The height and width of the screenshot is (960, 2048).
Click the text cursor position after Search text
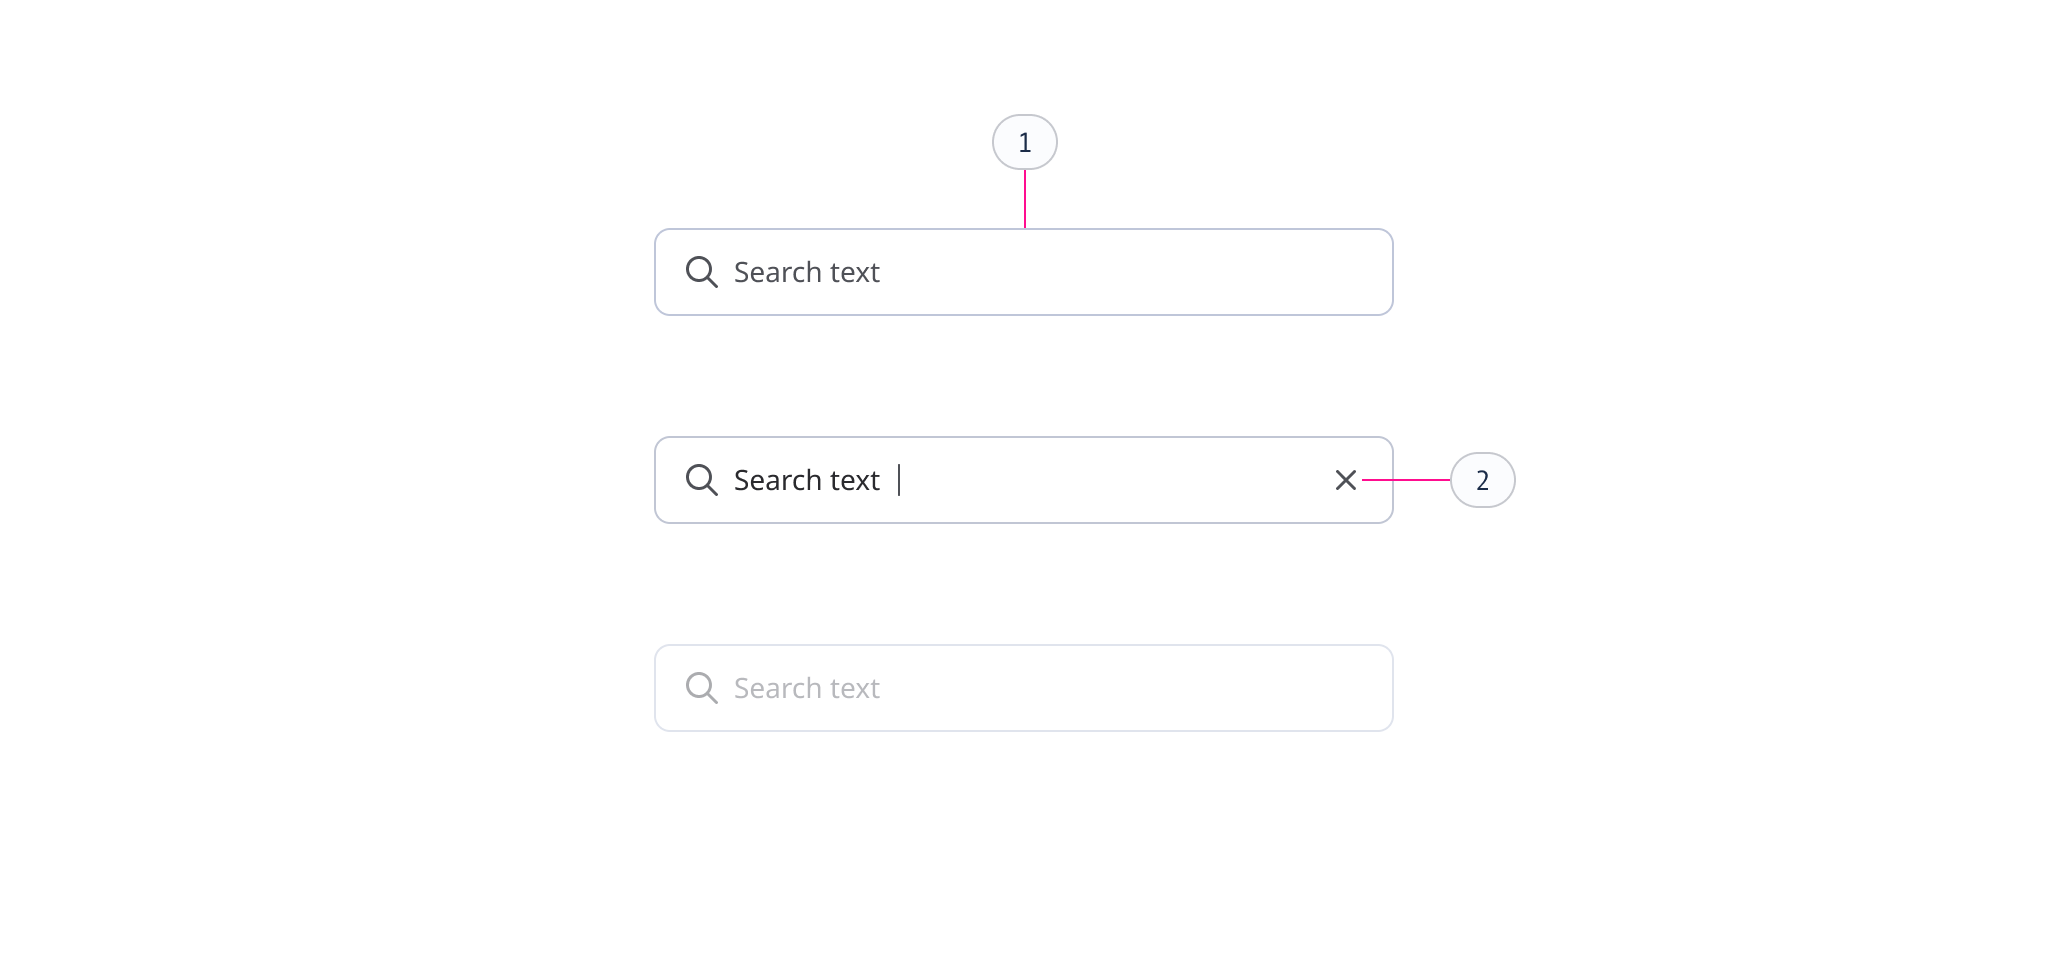898,480
